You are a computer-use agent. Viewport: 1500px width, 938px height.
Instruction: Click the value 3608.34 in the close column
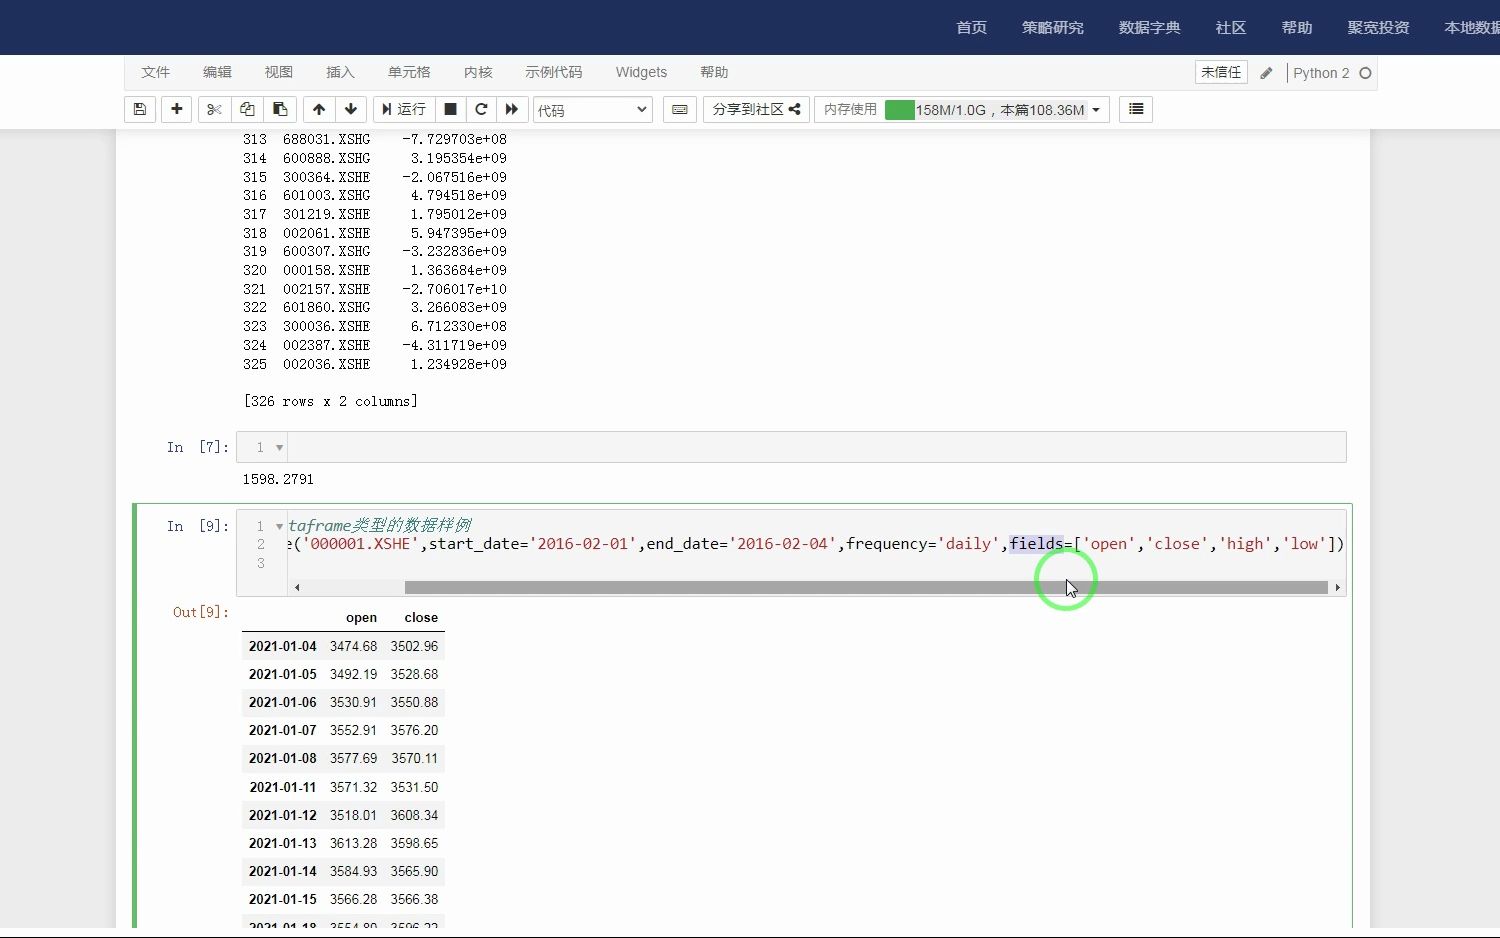(x=414, y=816)
